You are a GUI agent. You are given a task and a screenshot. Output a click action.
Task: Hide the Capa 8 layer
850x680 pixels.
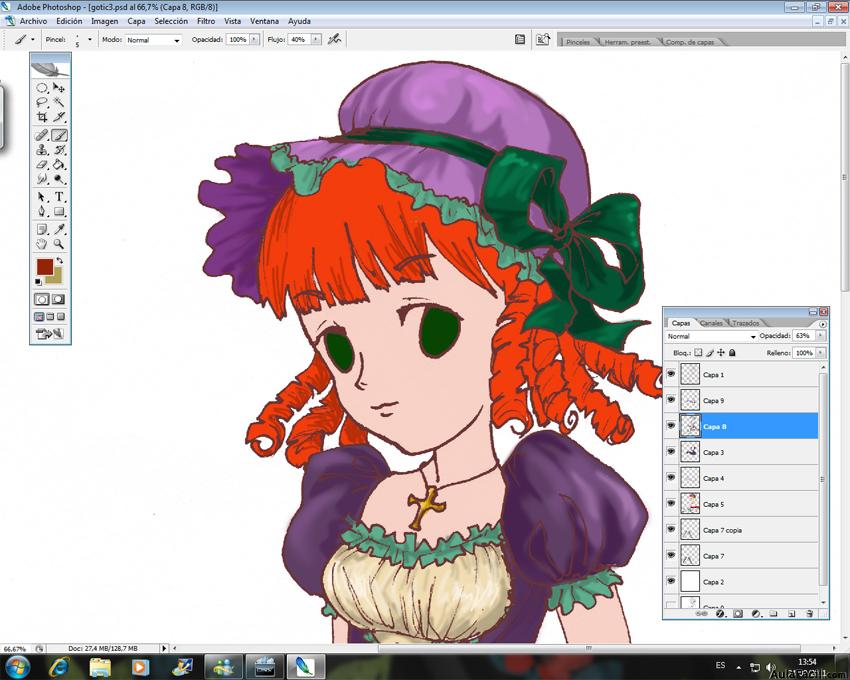click(671, 426)
